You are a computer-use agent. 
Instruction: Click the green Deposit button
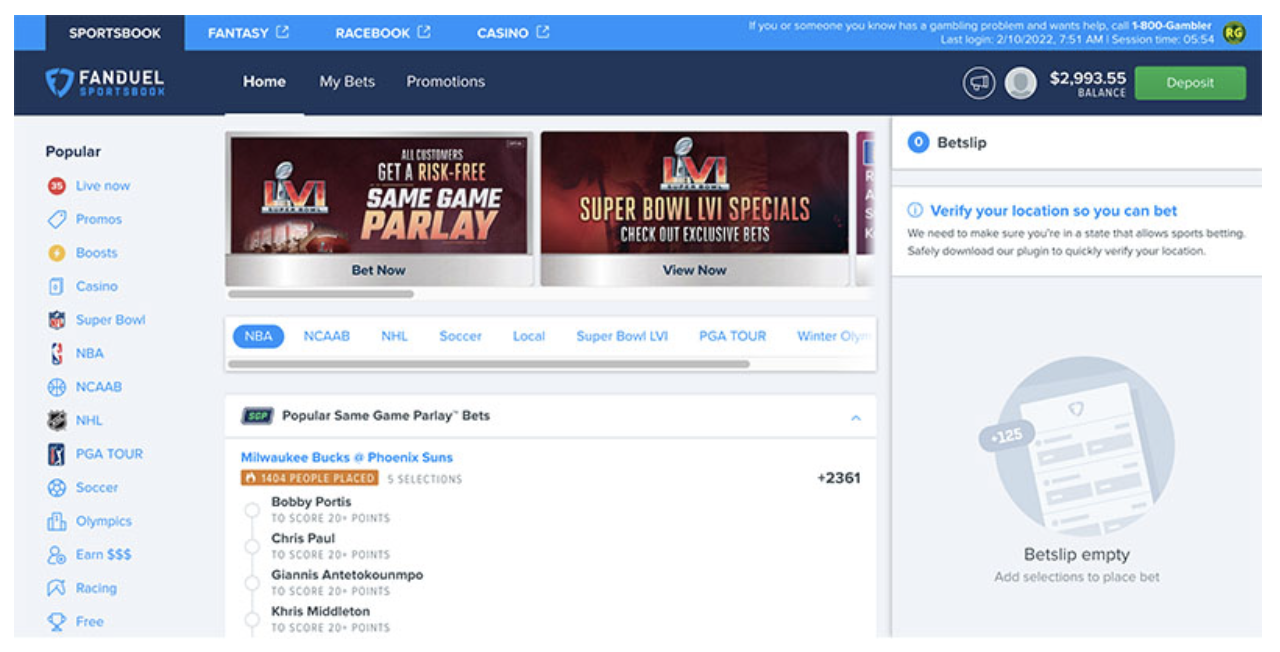[1190, 83]
